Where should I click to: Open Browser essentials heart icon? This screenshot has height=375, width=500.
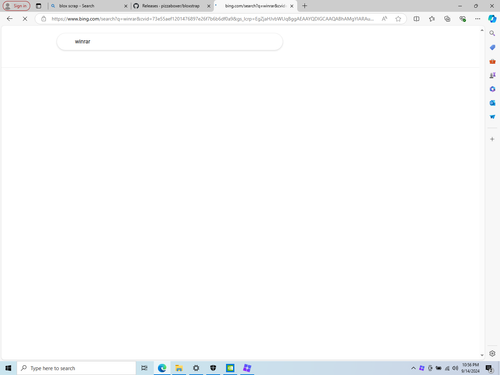[462, 19]
